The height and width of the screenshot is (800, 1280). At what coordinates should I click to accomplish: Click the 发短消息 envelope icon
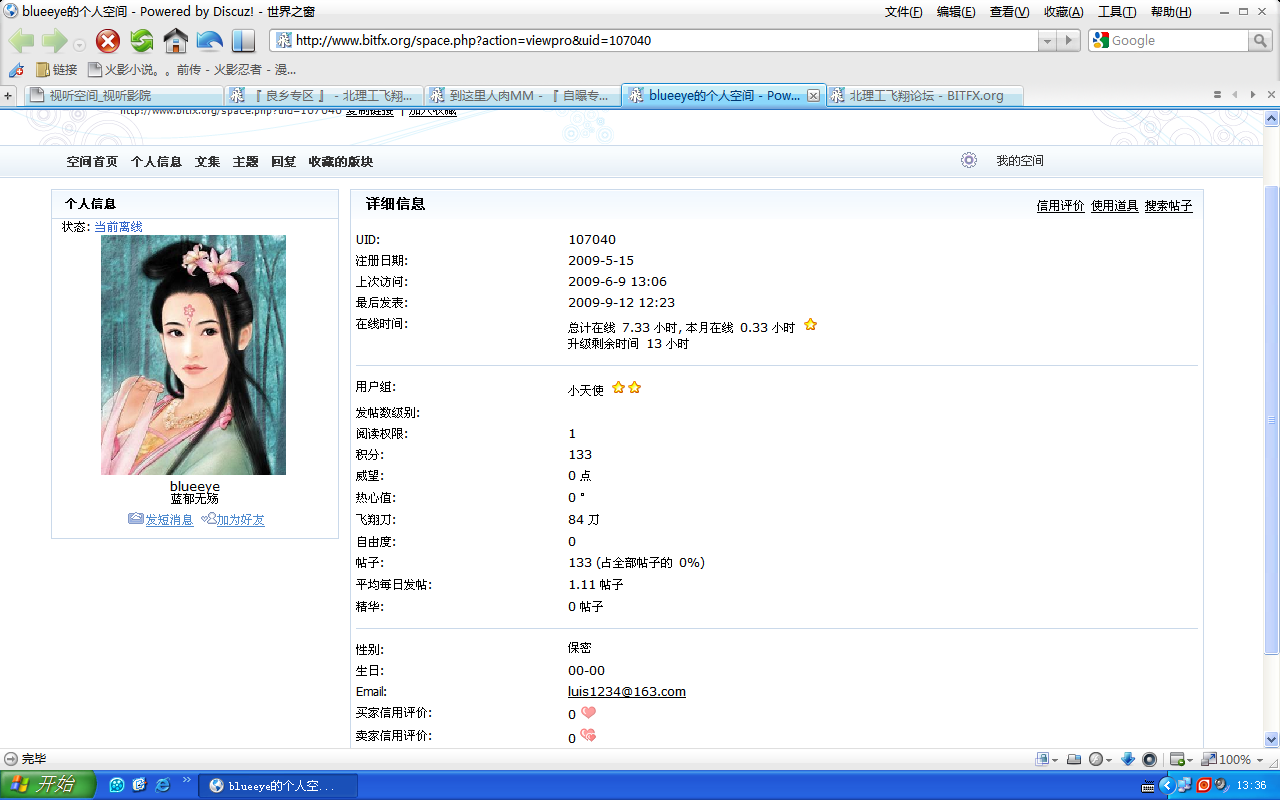tap(136, 519)
